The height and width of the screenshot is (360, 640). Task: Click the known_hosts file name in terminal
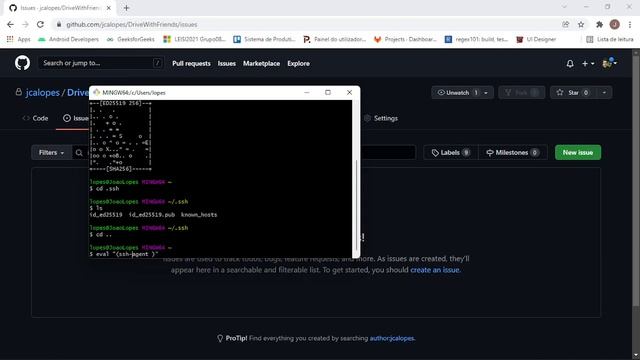pos(199,215)
